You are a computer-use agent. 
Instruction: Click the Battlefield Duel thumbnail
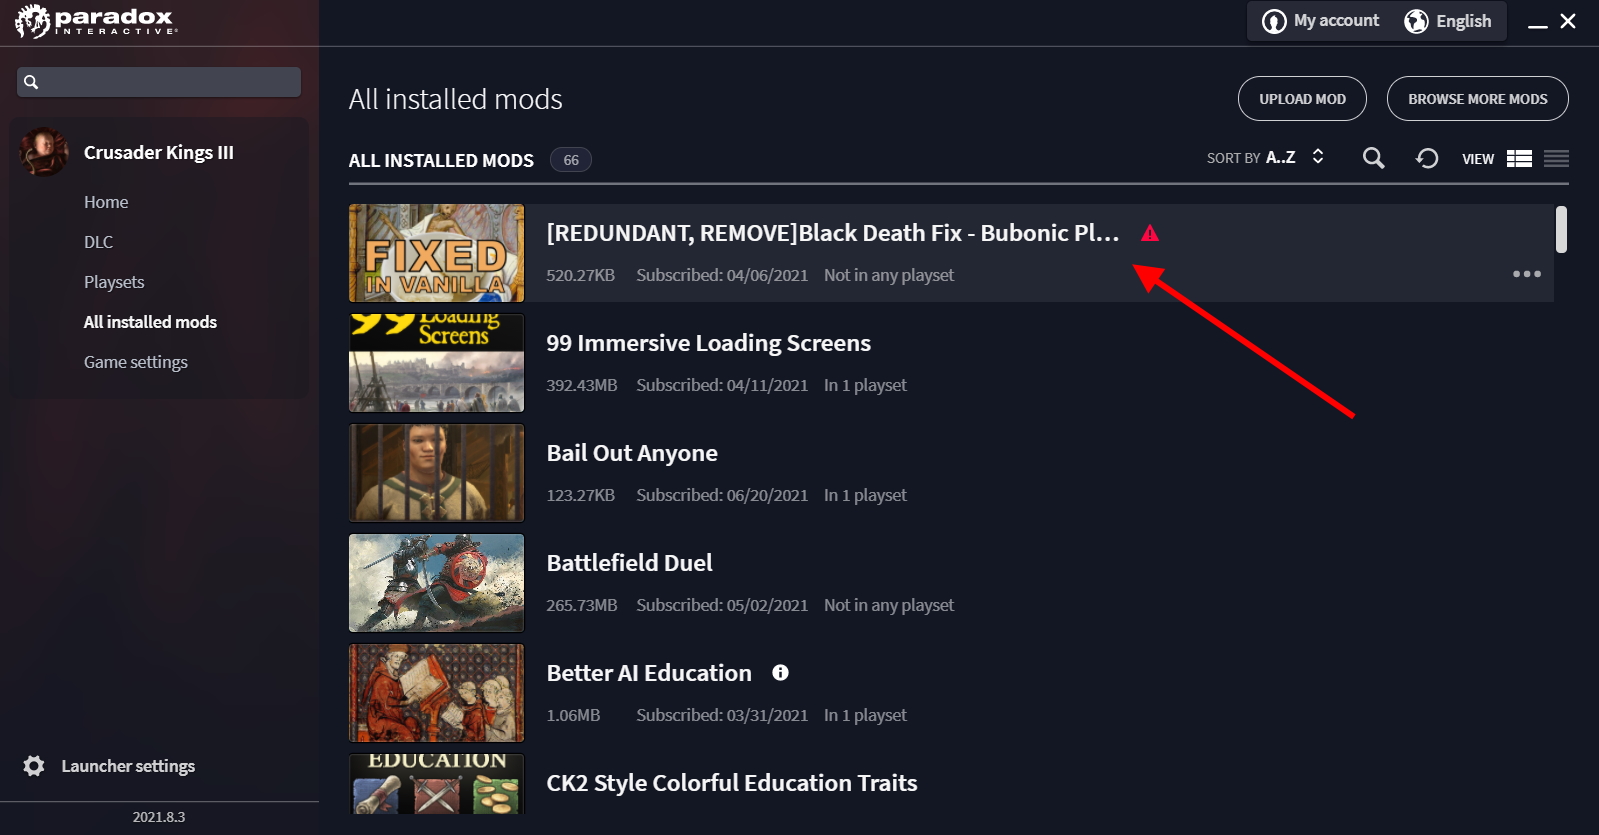click(x=436, y=583)
